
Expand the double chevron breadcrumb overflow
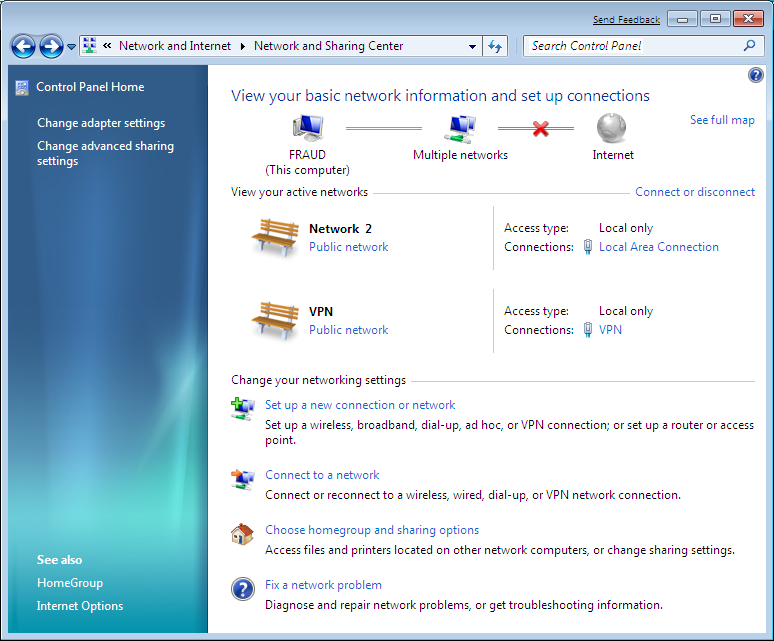107,46
